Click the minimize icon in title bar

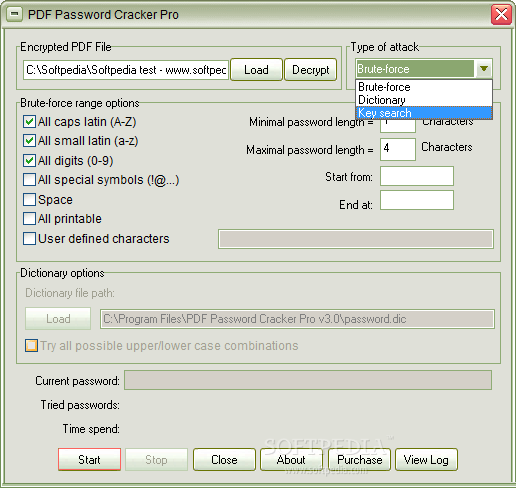point(14,15)
